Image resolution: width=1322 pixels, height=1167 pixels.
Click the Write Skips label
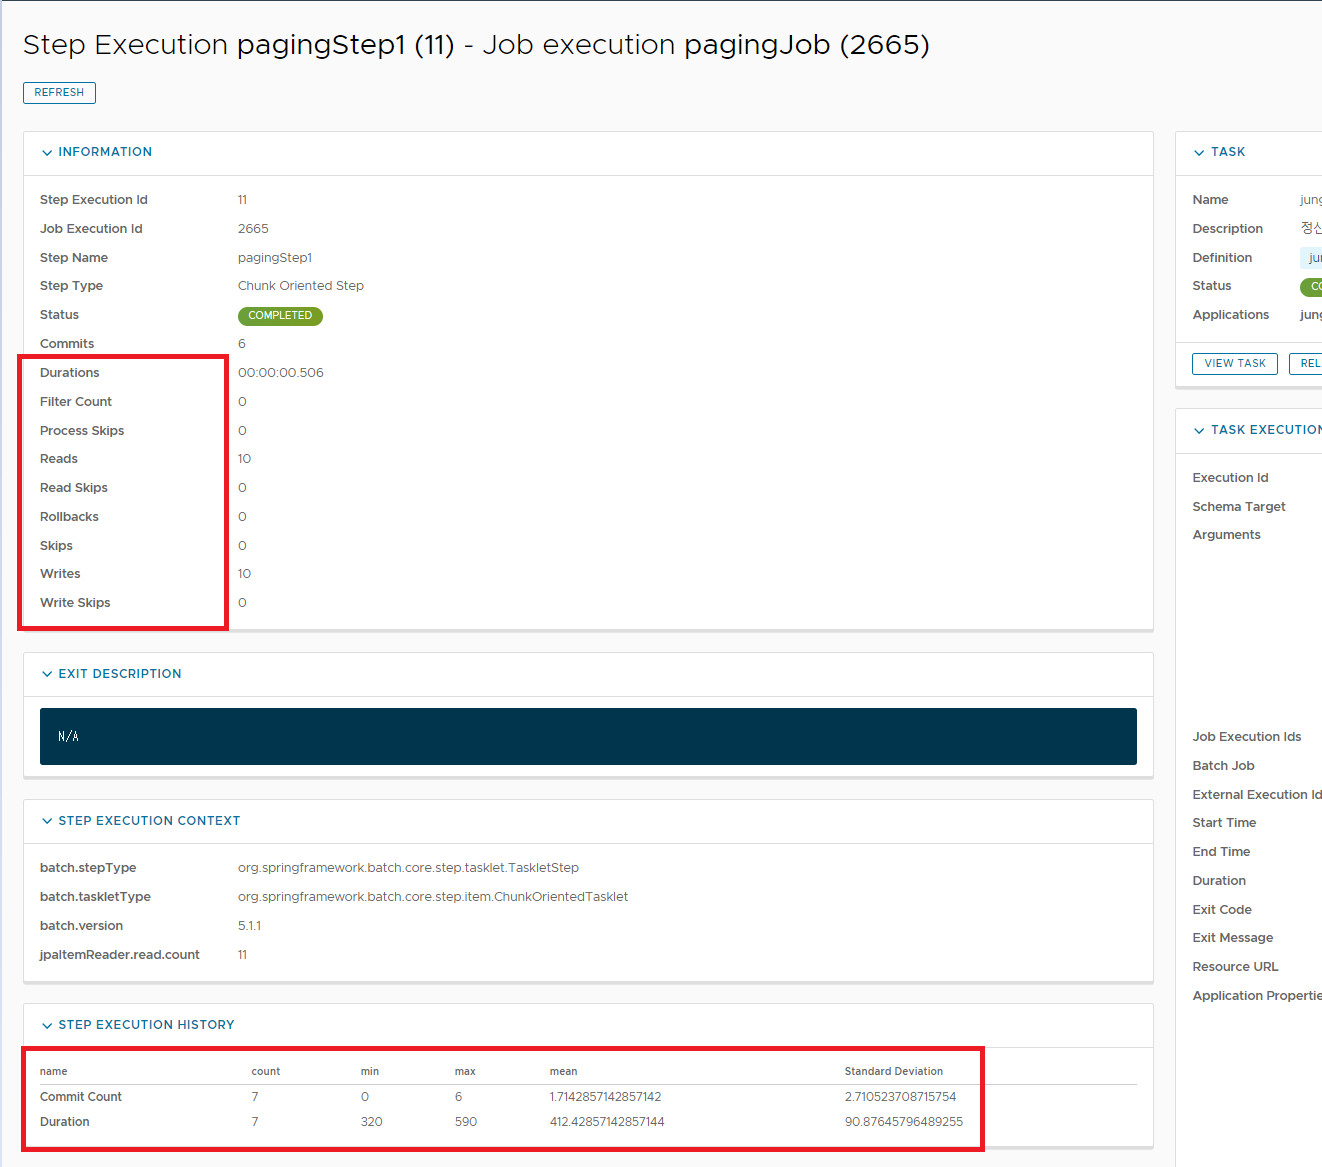(75, 603)
